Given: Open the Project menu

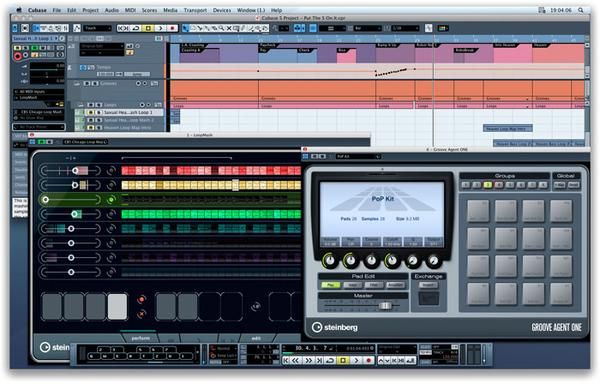Looking at the screenshot, I should (90, 10).
